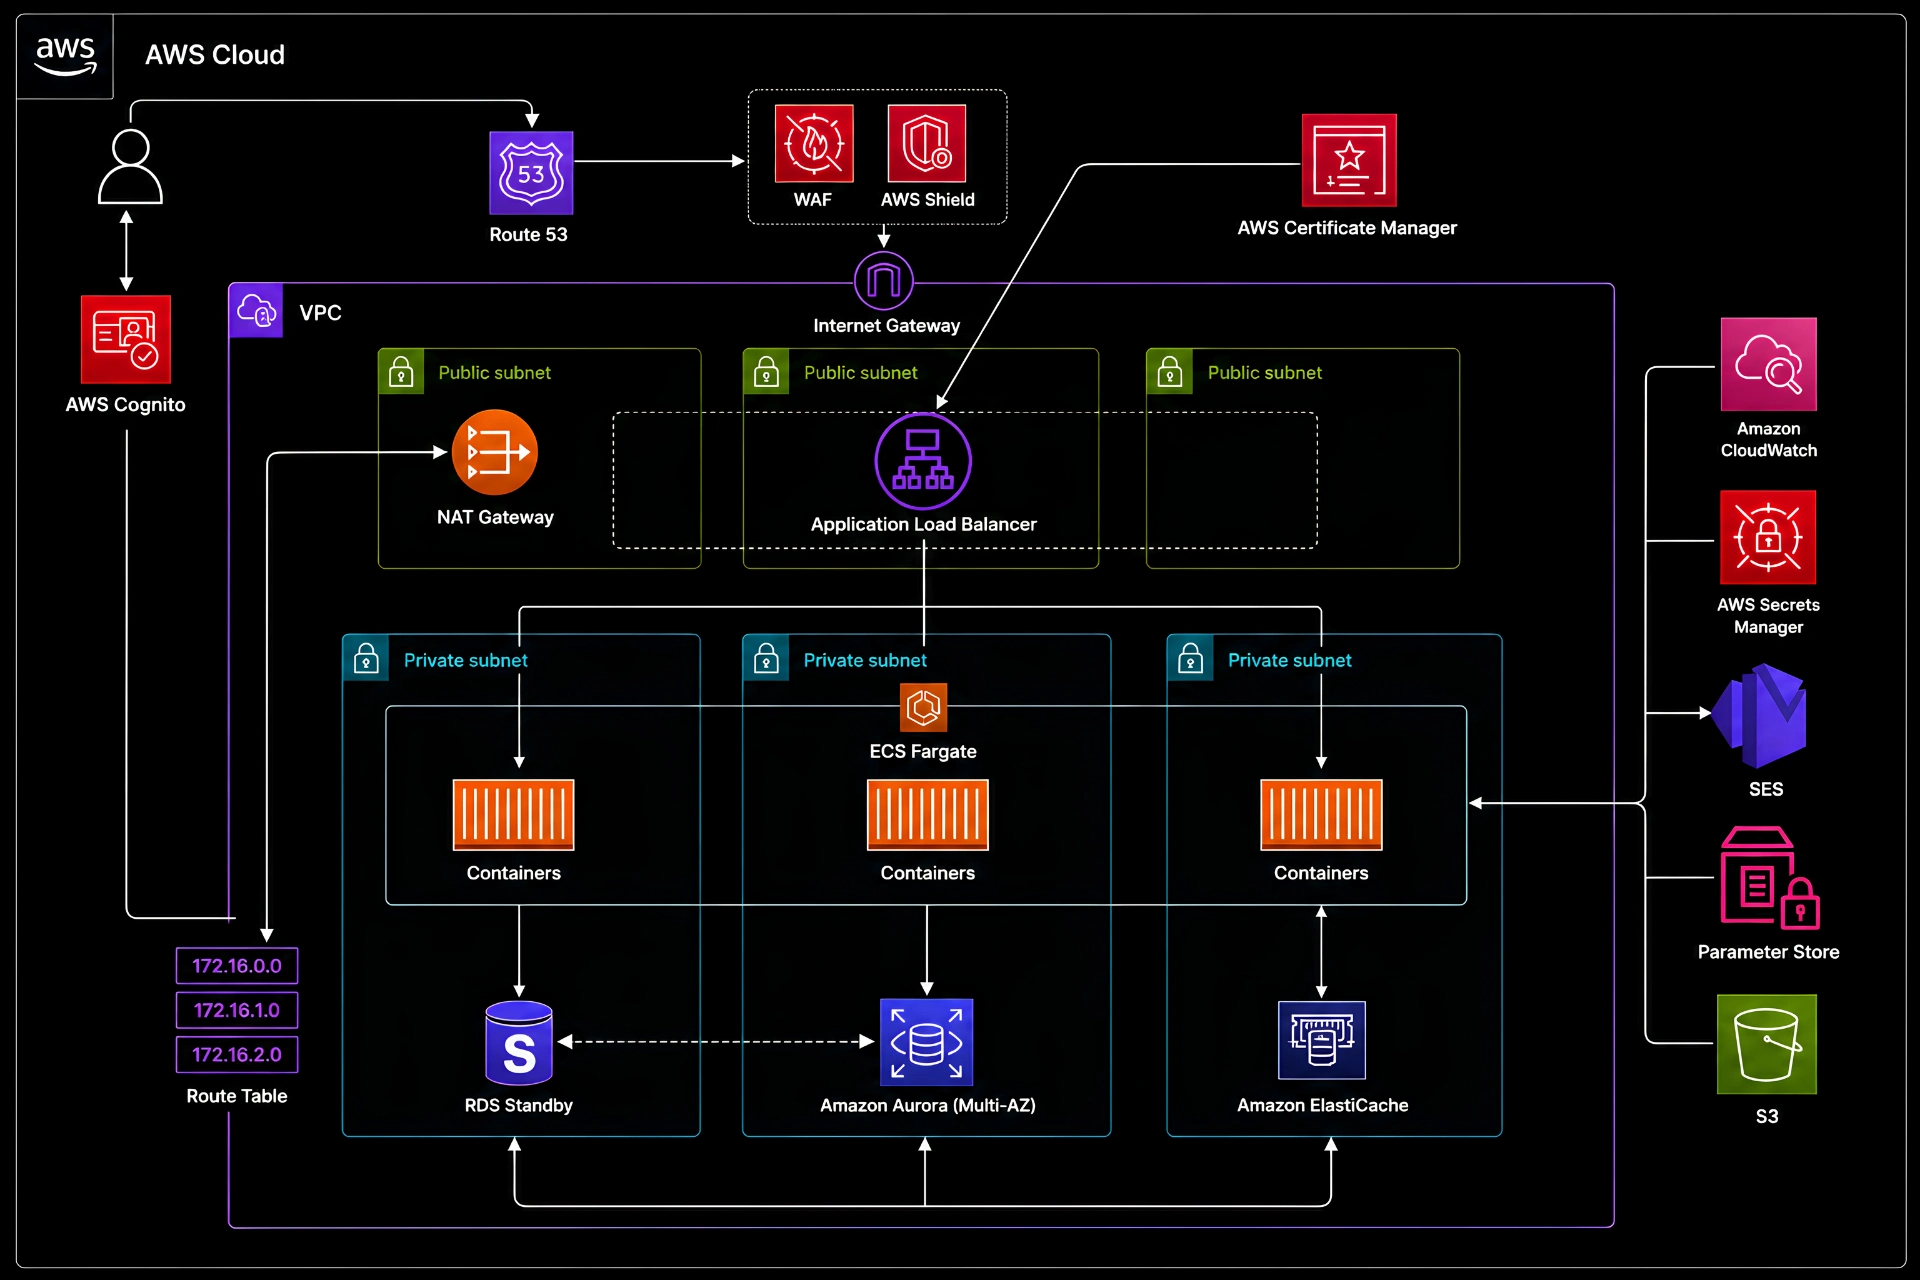This screenshot has height=1280, width=1920.
Task: Click the AWS Secrets Manager label
Action: point(1768,616)
